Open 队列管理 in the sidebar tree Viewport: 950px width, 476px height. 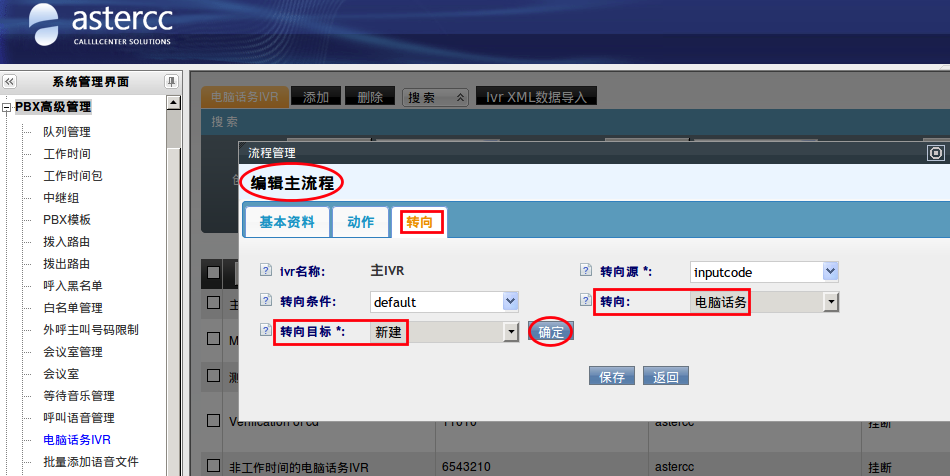click(66, 132)
